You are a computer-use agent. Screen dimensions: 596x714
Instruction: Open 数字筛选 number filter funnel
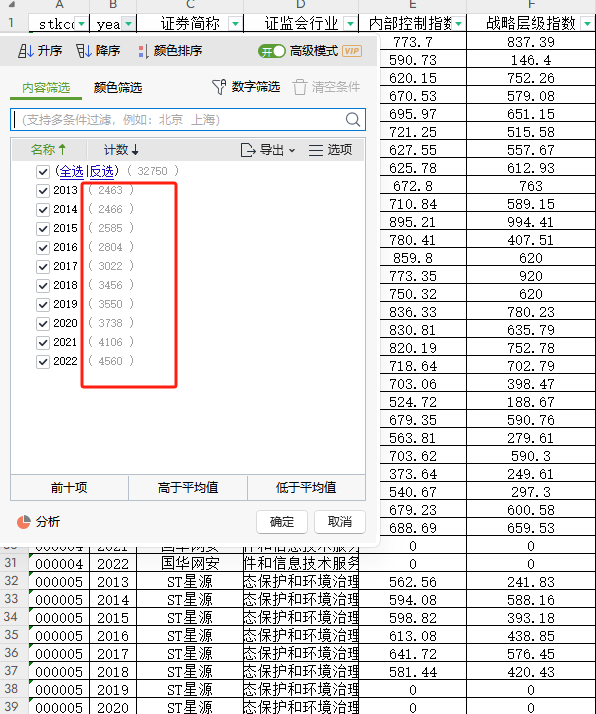pyautogui.click(x=219, y=87)
